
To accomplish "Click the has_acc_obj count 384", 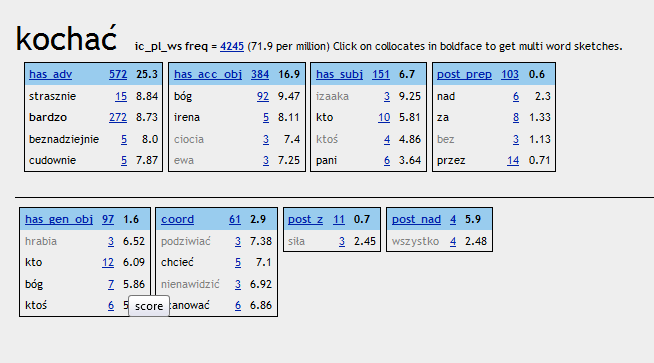I will pos(260,74).
